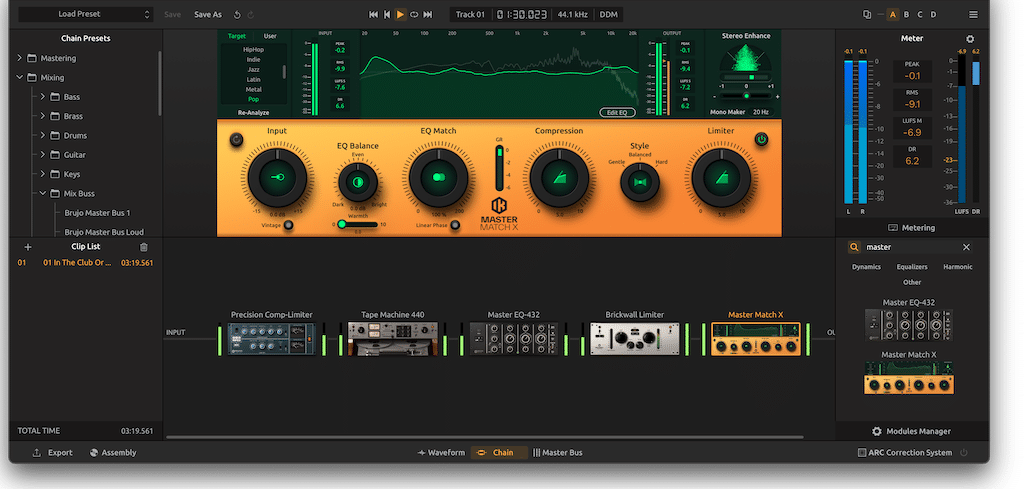Expand the Bass folder
Screen dimensions: 1024x489
click(x=42, y=97)
